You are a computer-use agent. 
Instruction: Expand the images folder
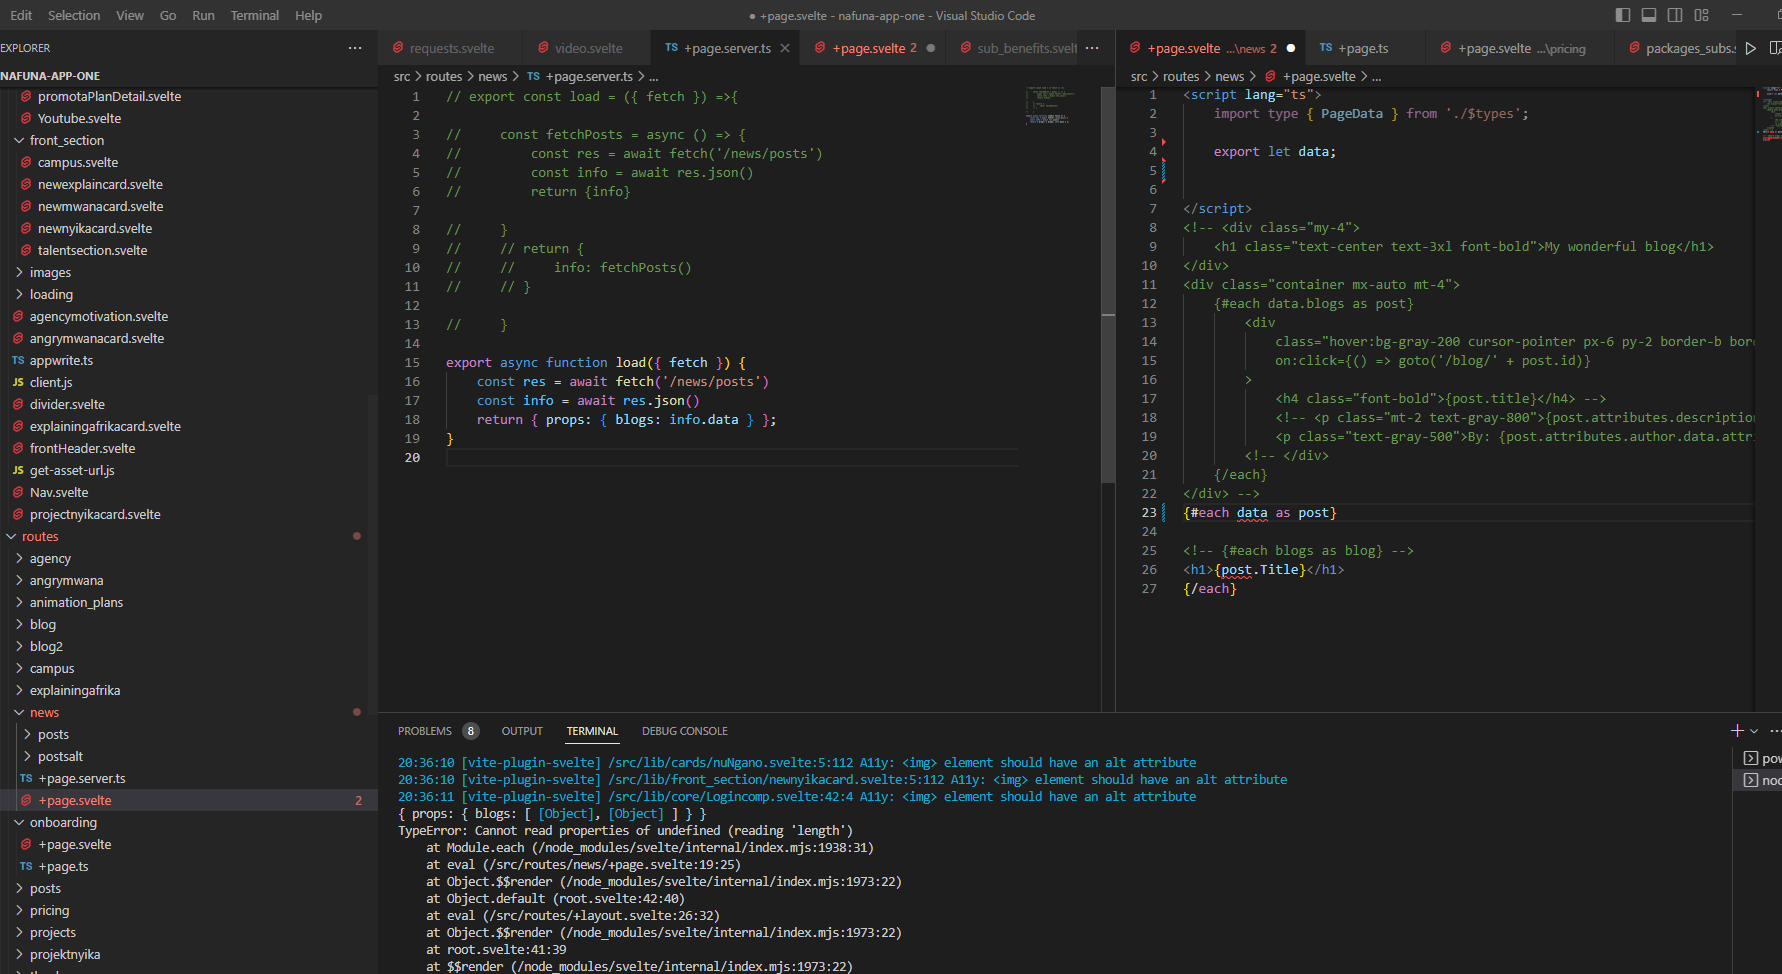[x=50, y=272]
